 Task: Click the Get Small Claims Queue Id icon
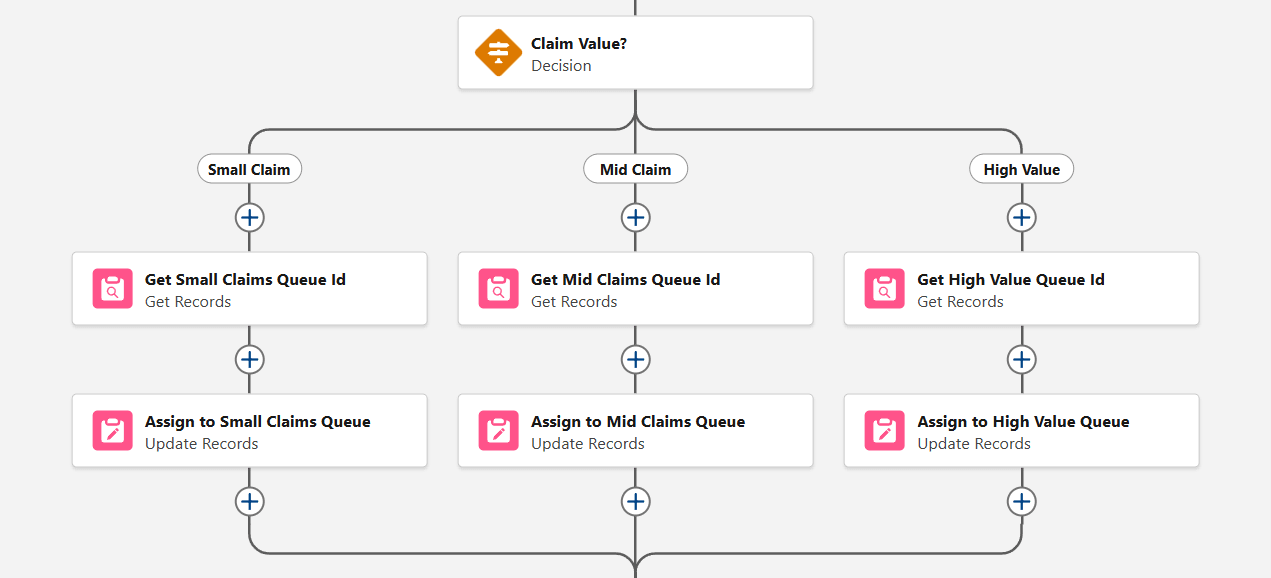click(x=113, y=289)
